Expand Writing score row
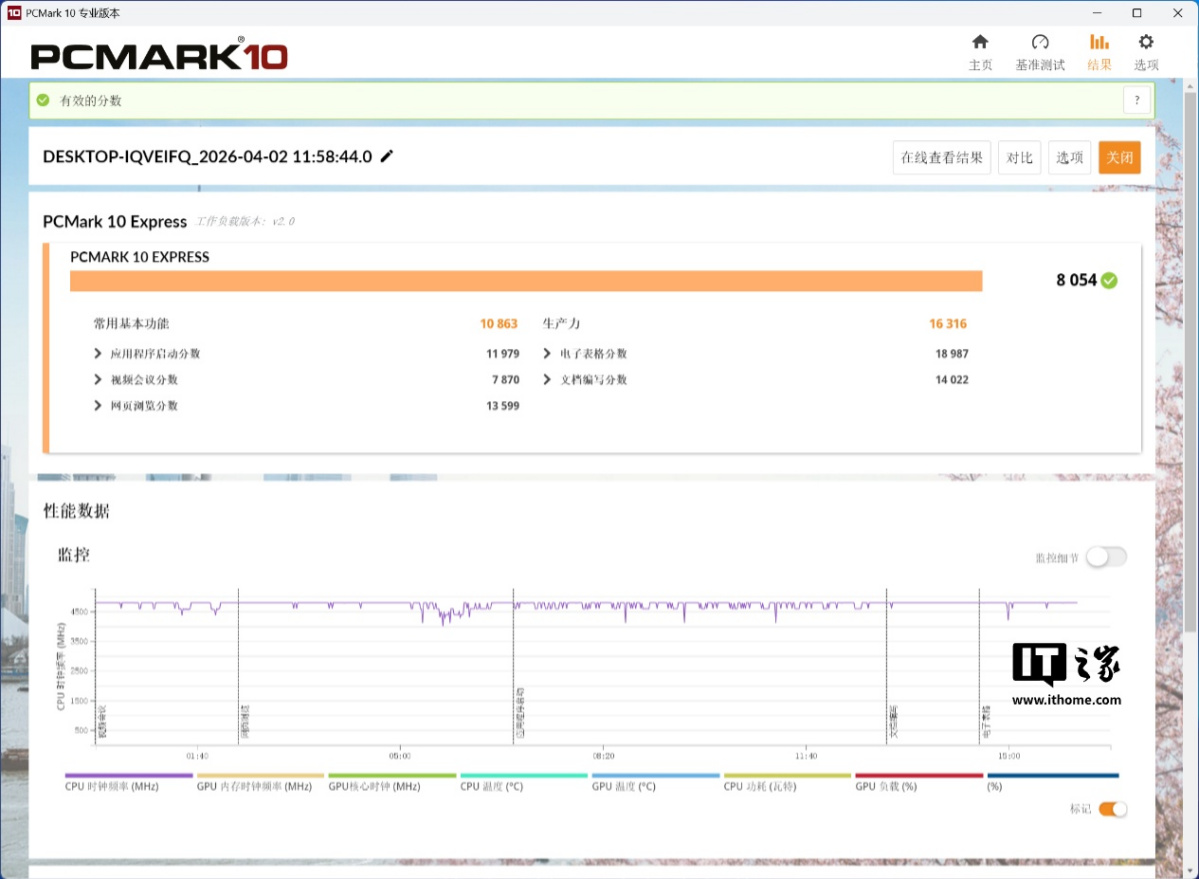The height and width of the screenshot is (879, 1199). coord(548,379)
